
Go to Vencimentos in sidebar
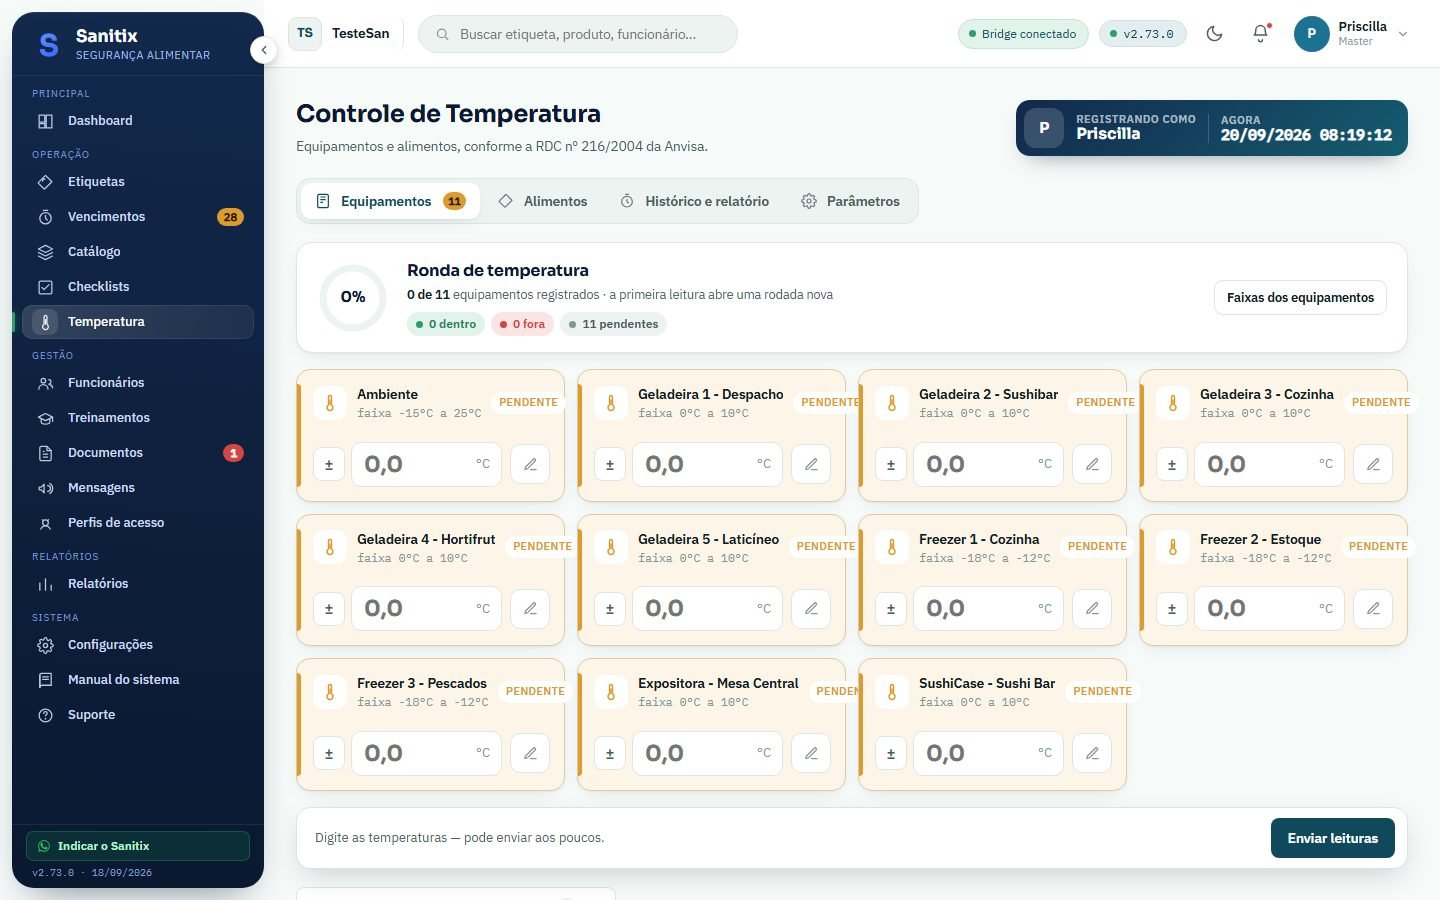pyautogui.click(x=138, y=217)
